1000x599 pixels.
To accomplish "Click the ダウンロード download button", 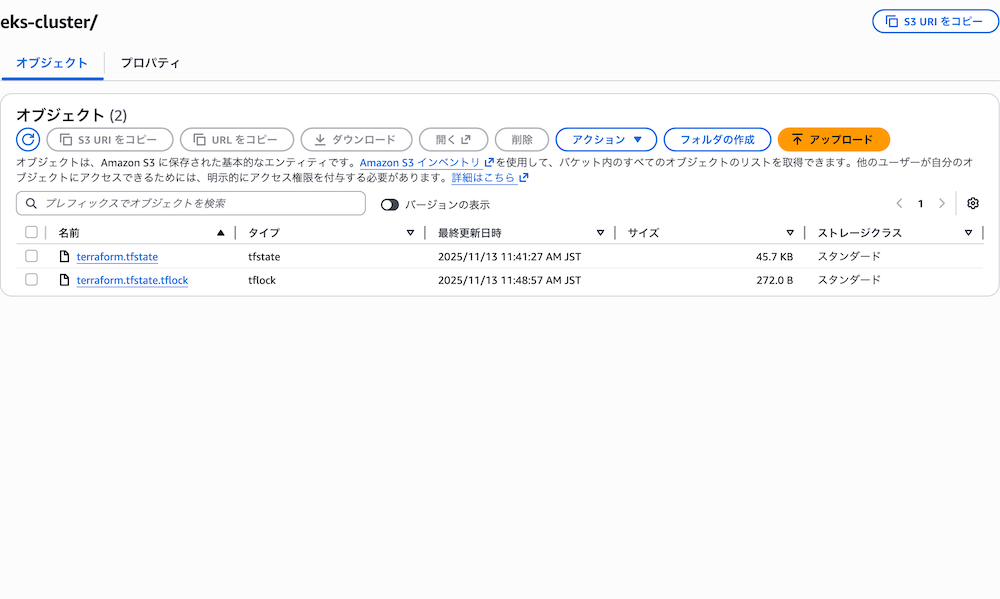I will tap(356, 140).
